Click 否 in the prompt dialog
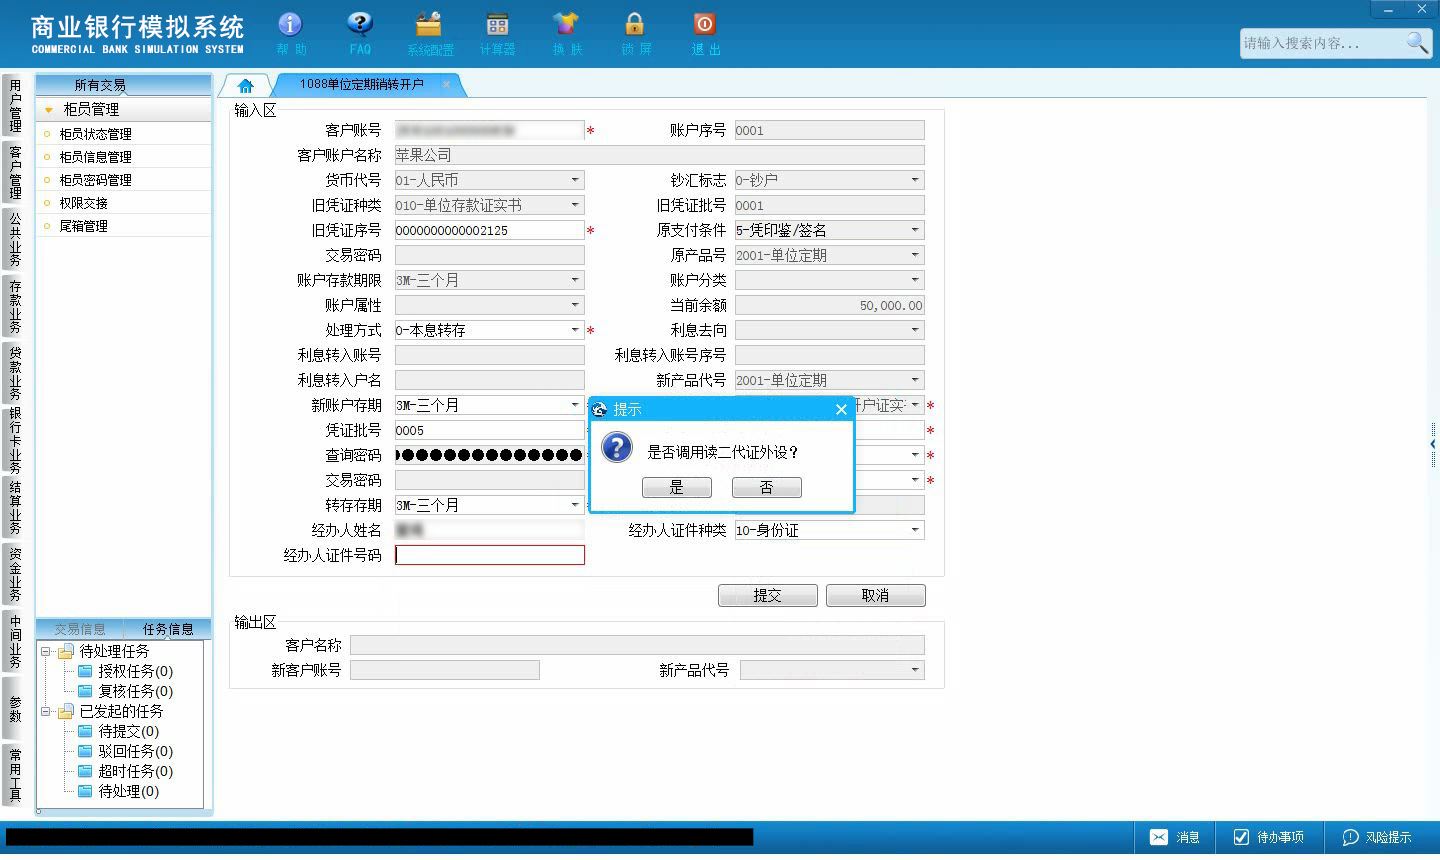Image resolution: width=1440 pixels, height=860 pixels. (767, 488)
